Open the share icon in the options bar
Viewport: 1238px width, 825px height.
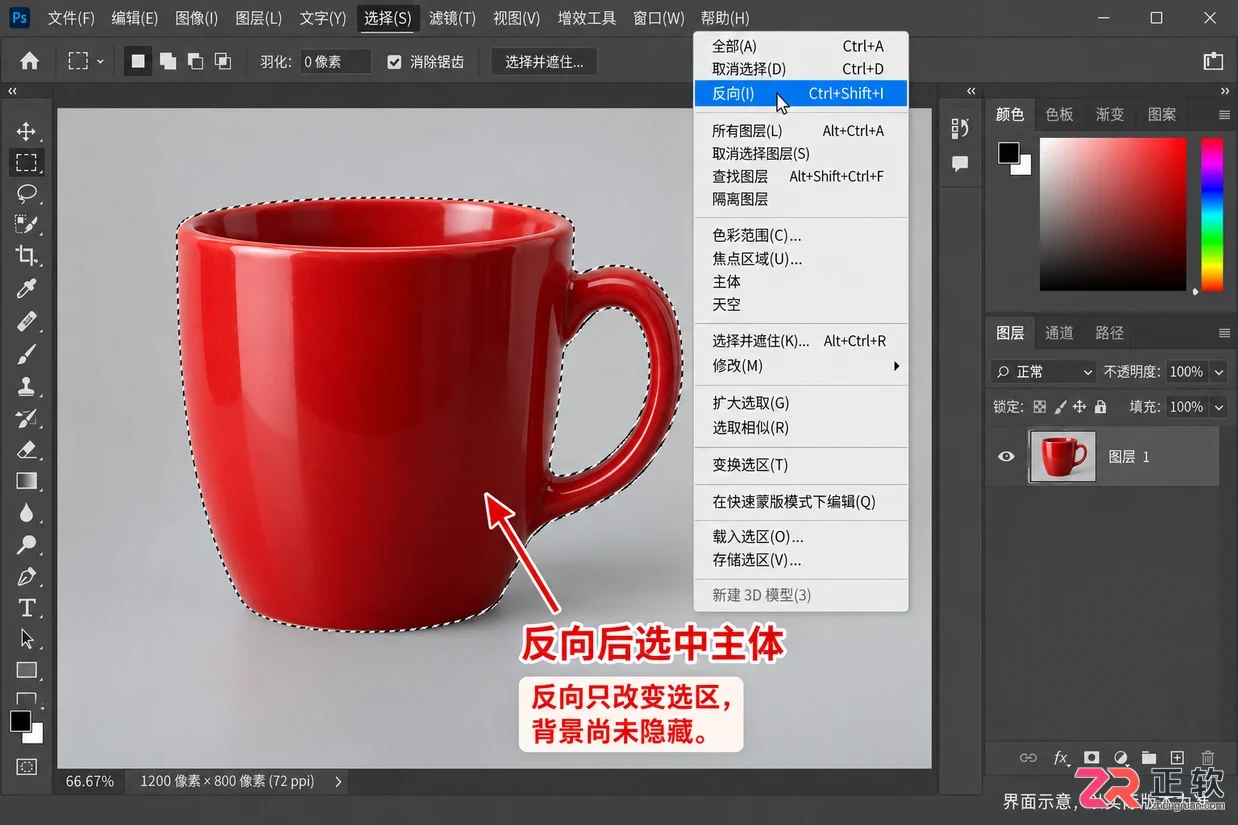(1213, 61)
